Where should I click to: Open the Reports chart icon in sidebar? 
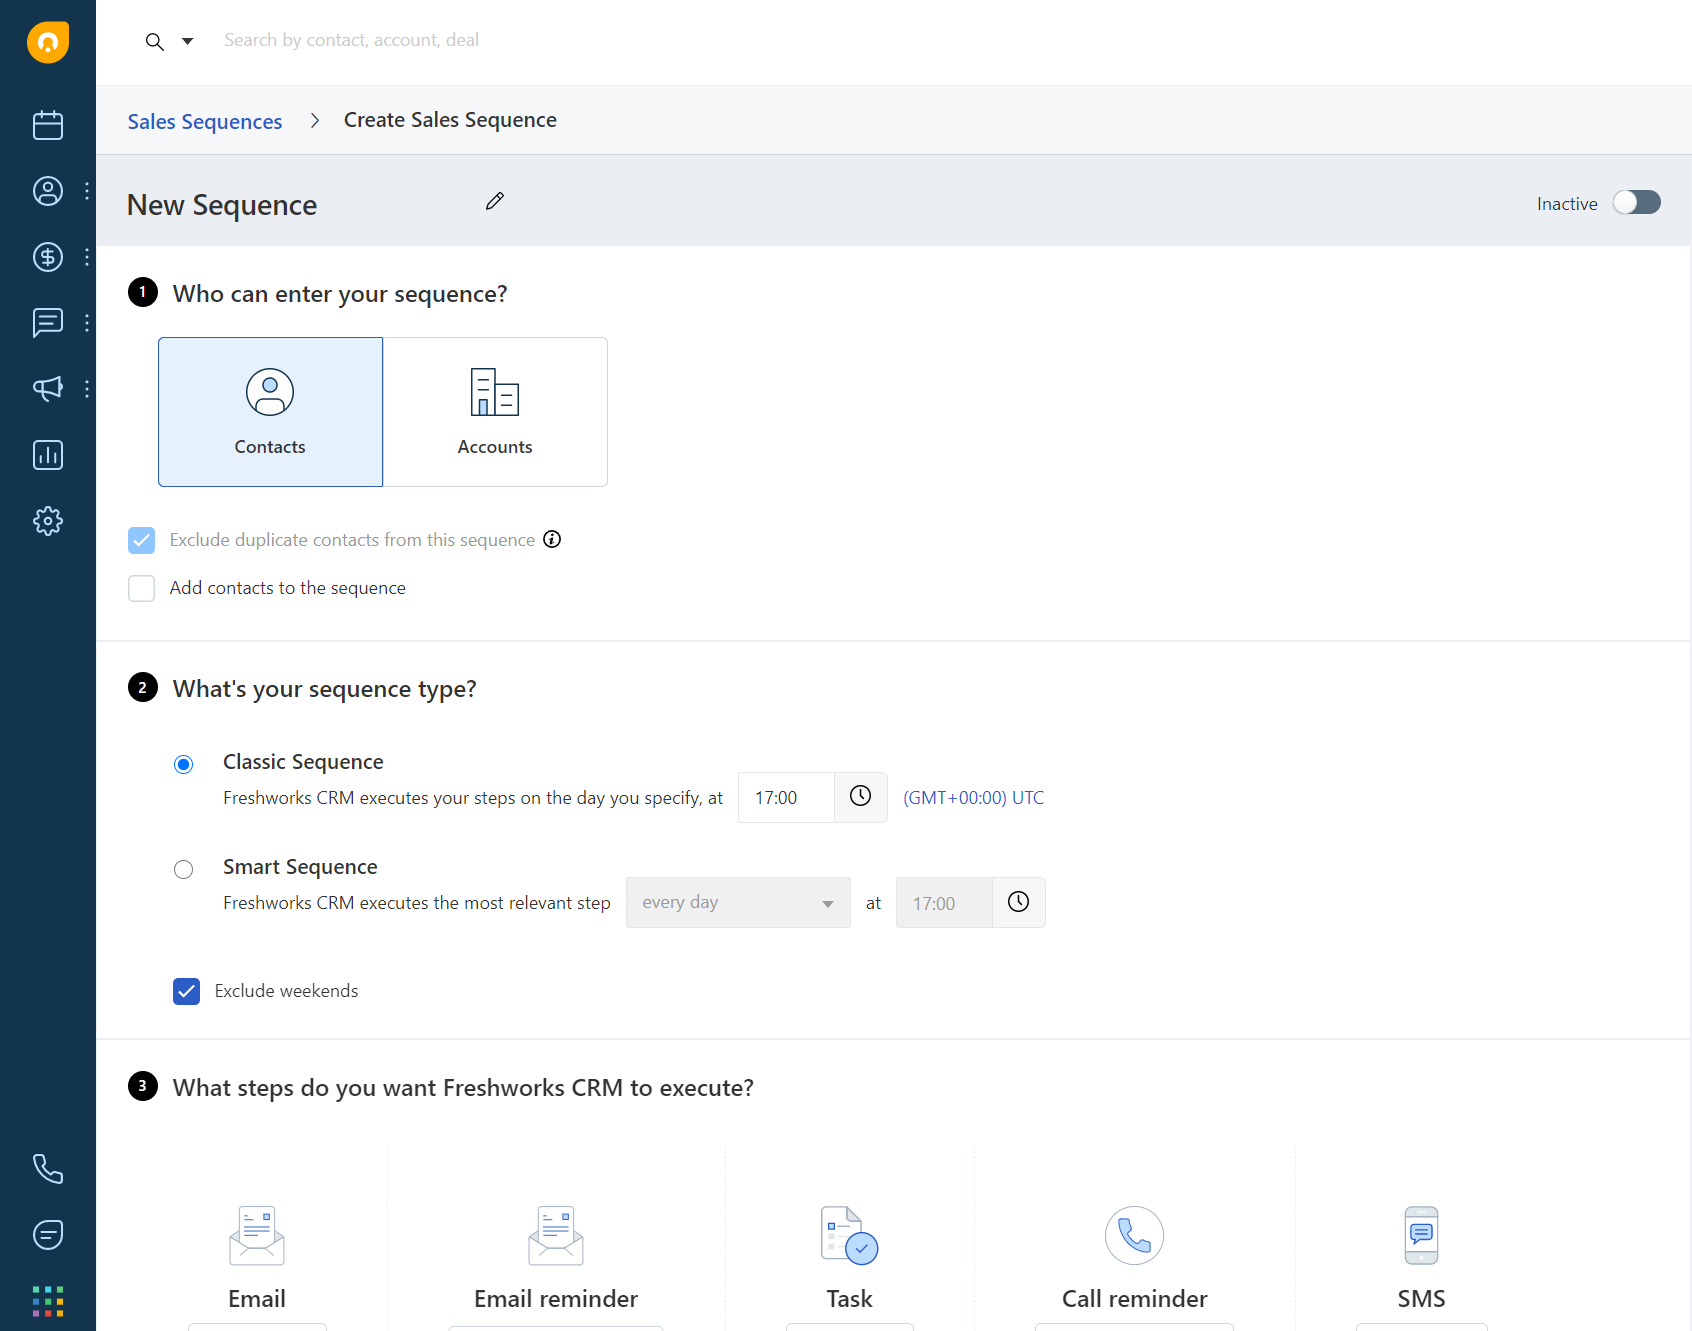click(47, 455)
